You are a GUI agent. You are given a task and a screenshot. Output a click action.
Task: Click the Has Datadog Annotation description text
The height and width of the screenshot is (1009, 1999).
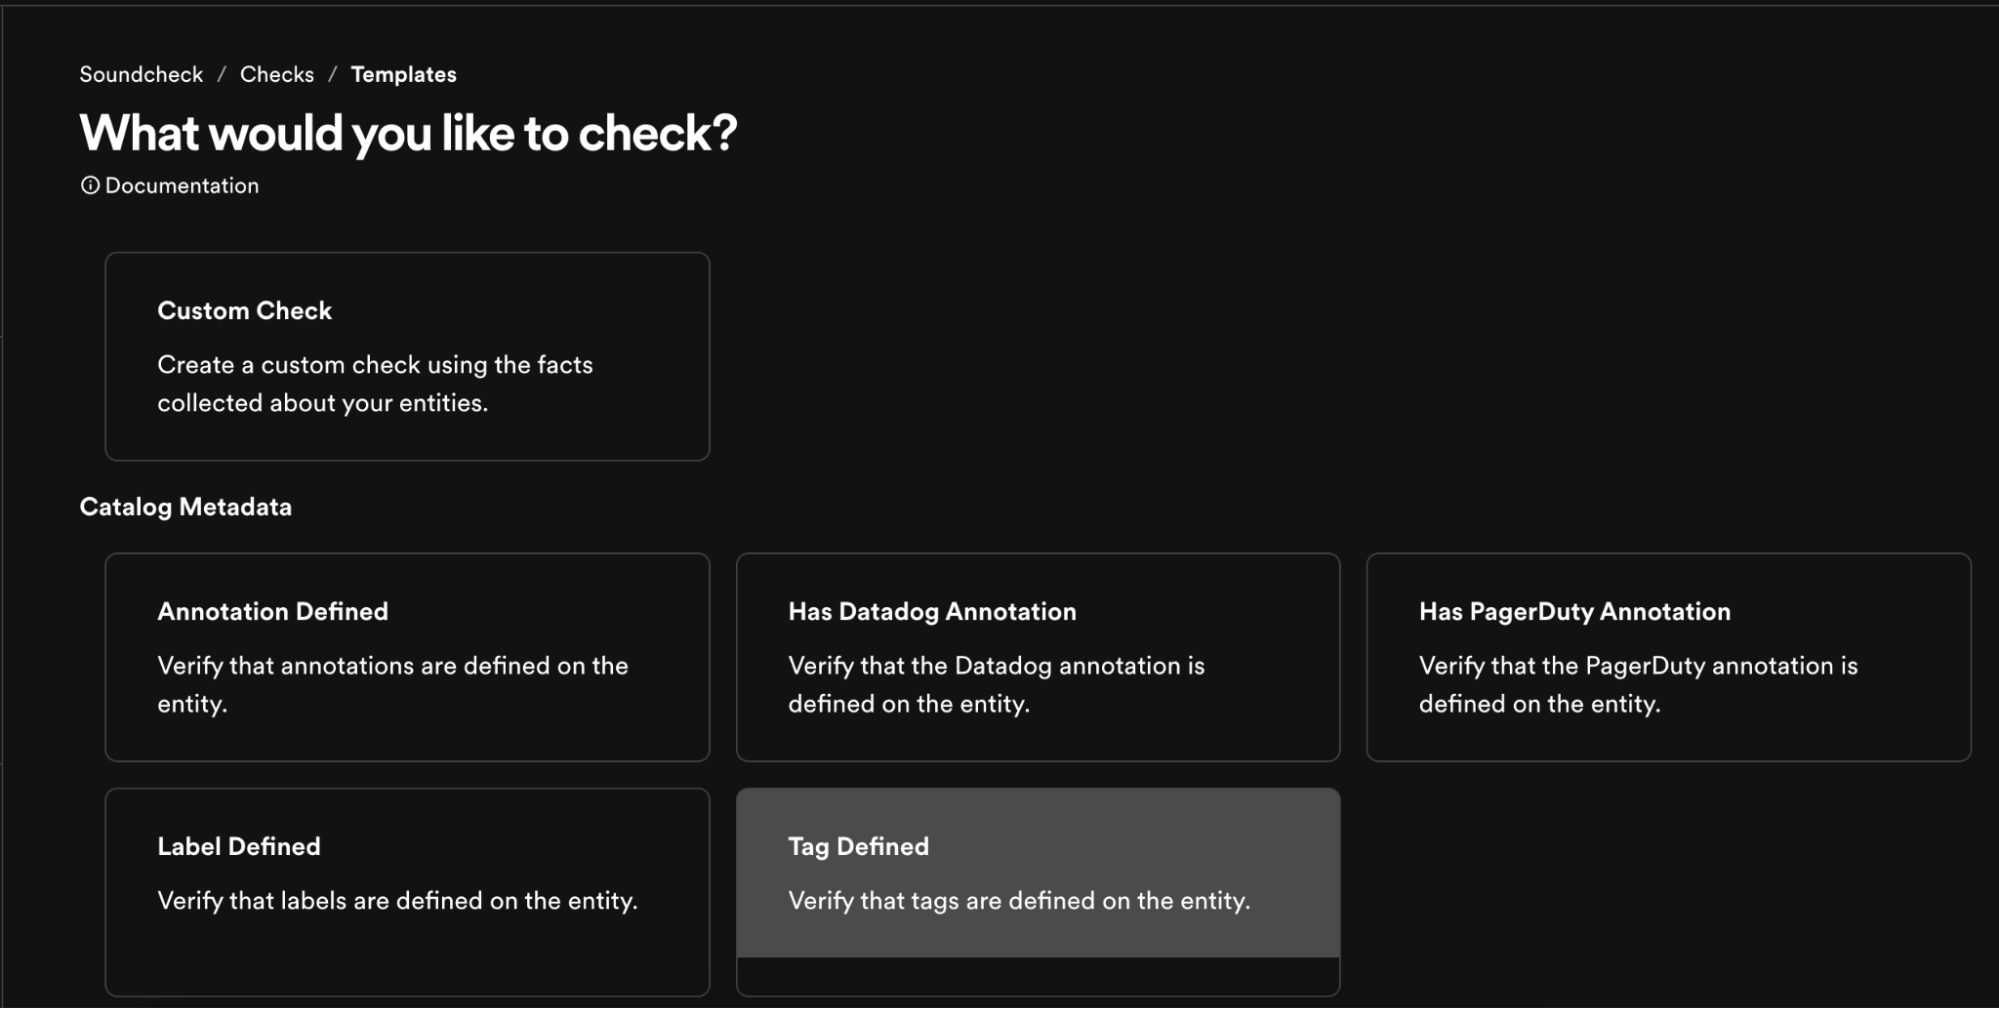[x=997, y=684]
